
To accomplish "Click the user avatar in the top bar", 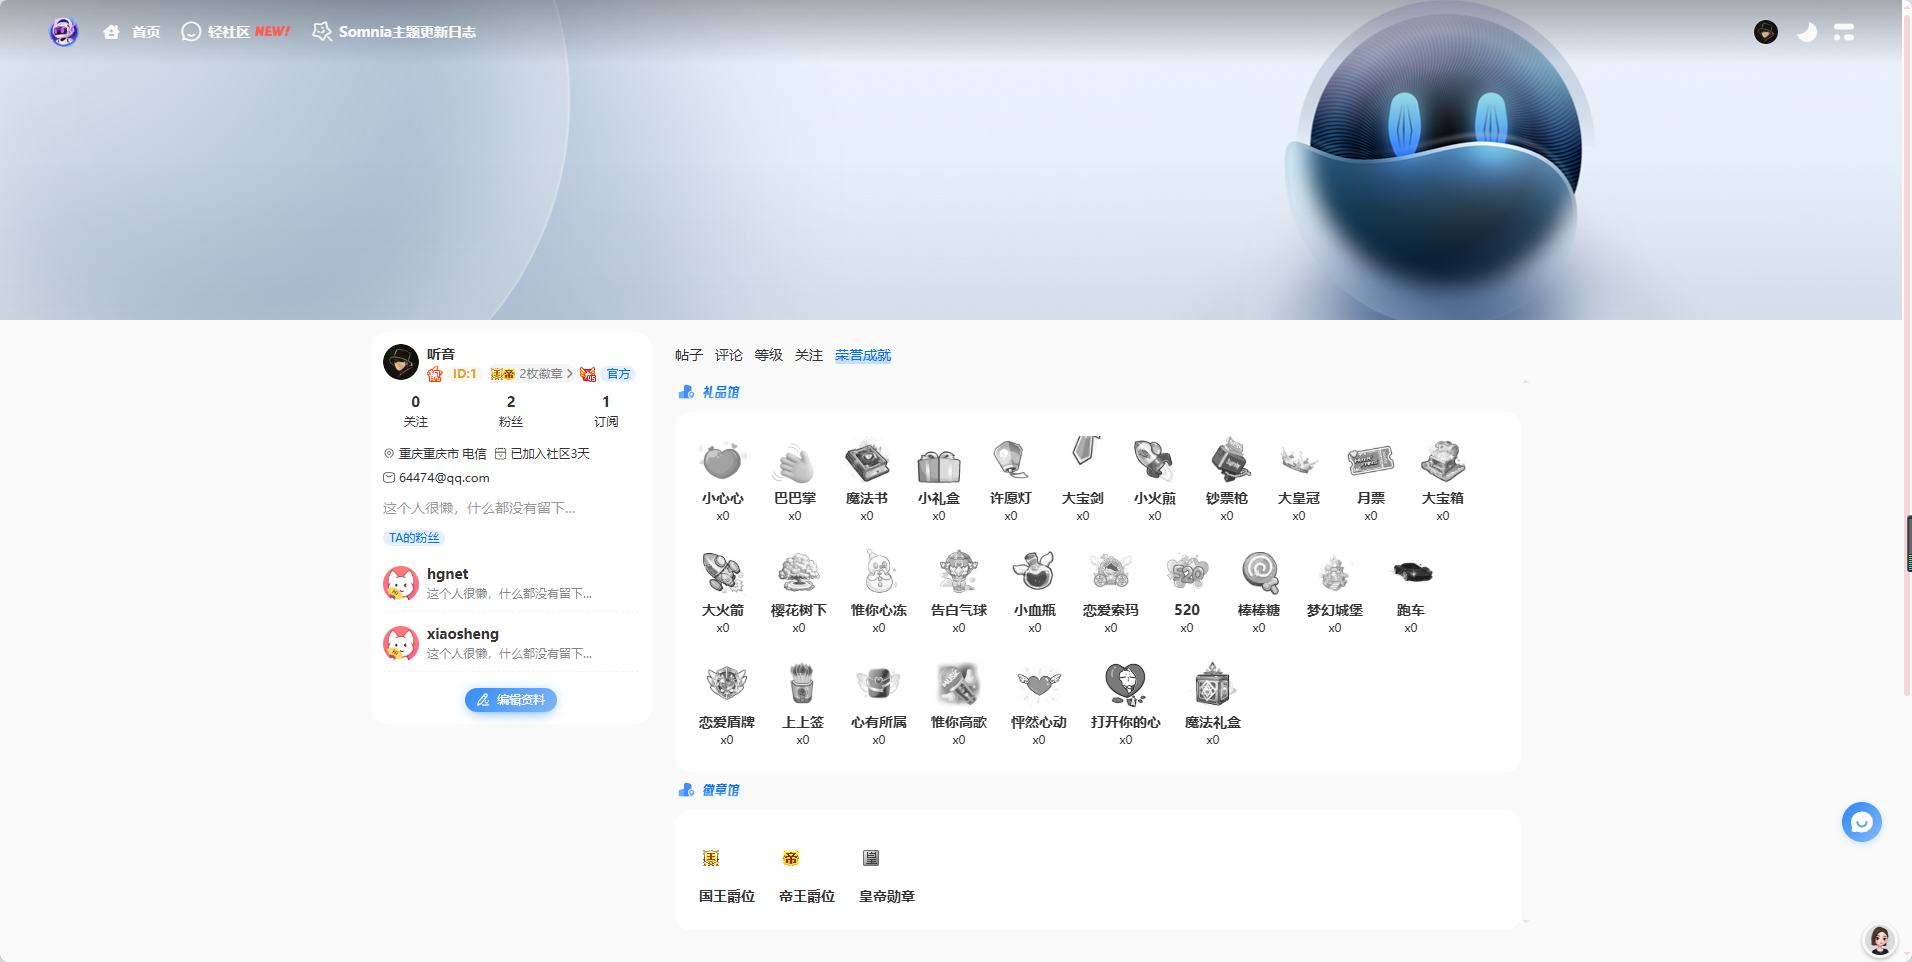I will point(1766,32).
